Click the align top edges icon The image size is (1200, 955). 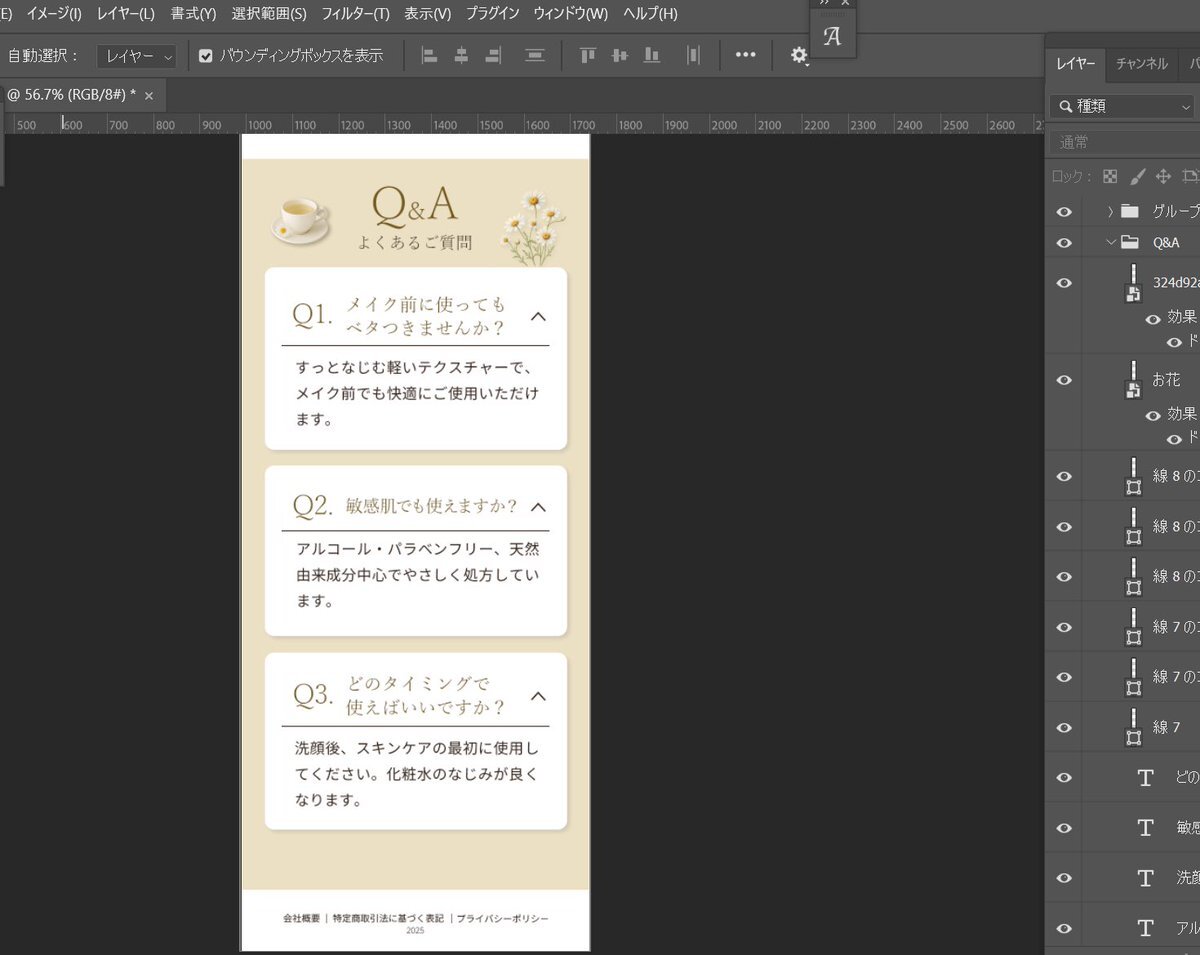tap(588, 56)
